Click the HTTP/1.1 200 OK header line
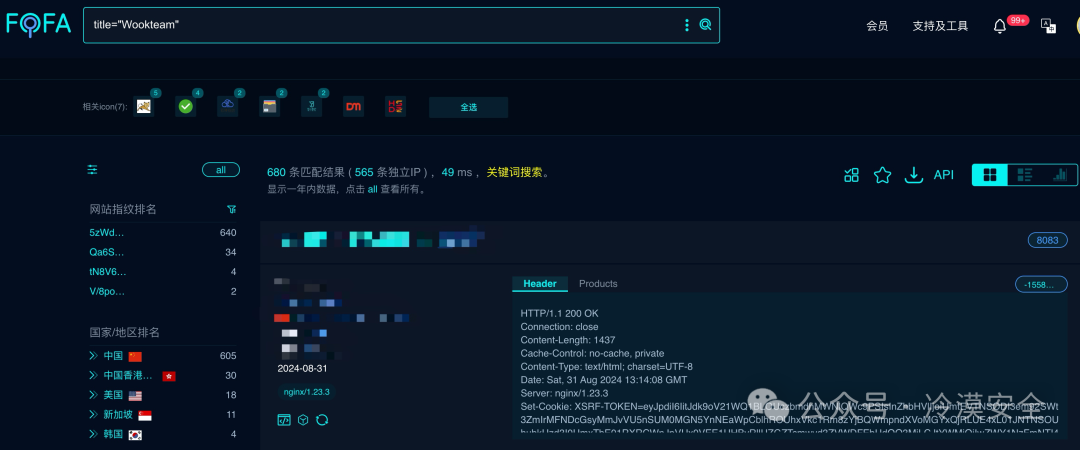Image resolution: width=1080 pixels, height=450 pixels. pos(559,314)
